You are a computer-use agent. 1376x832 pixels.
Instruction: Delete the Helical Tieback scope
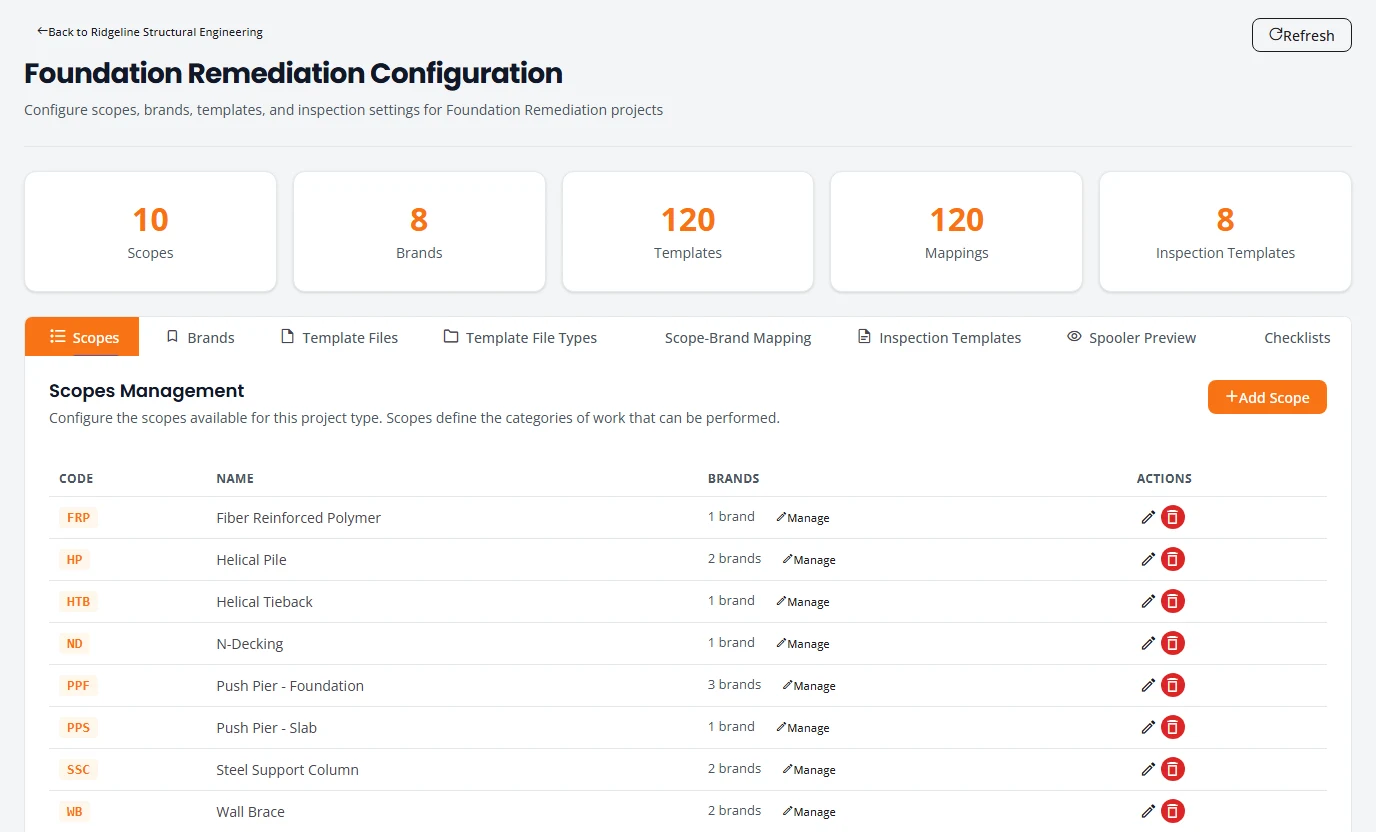(x=1173, y=601)
